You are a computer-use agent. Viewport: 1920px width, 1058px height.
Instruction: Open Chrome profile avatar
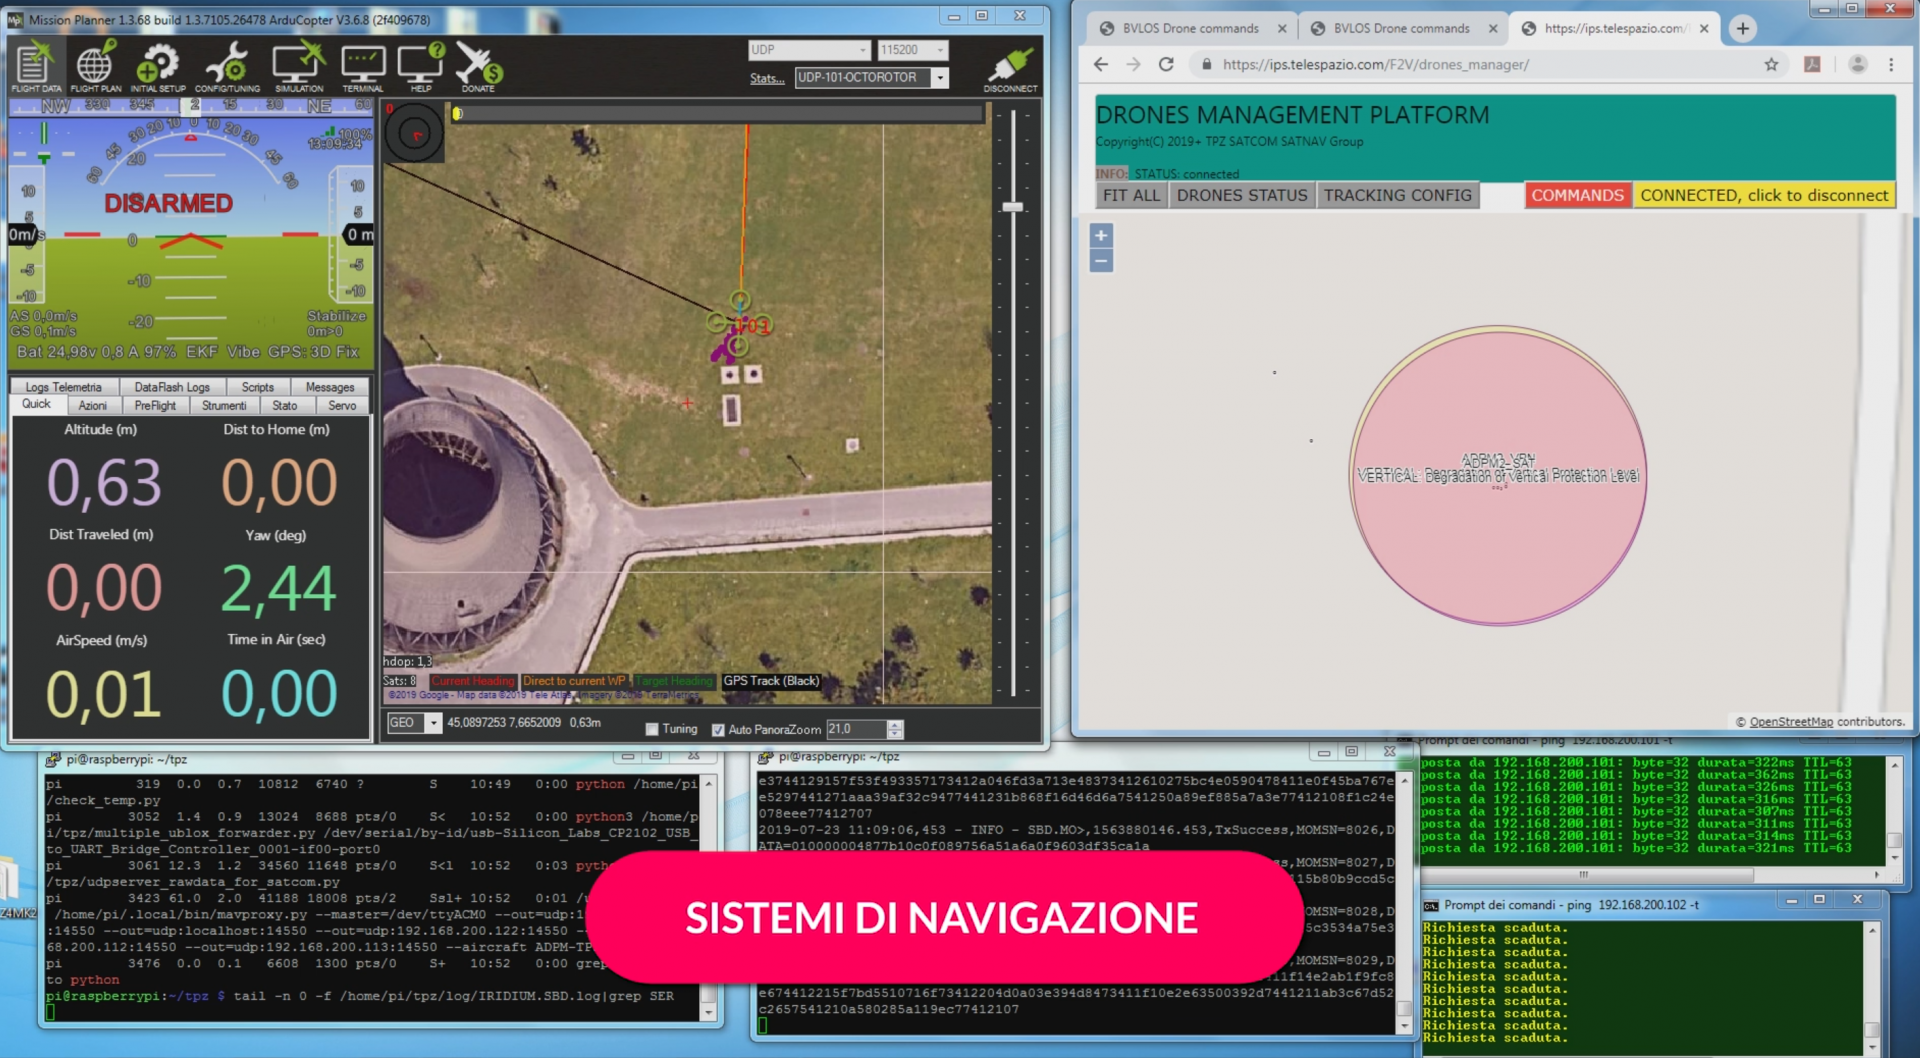click(1857, 64)
